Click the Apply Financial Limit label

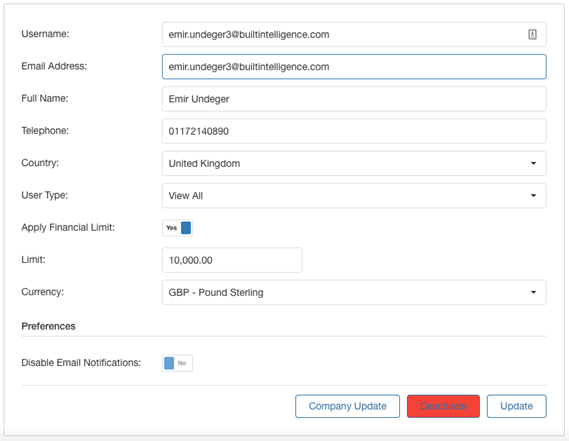68,228
